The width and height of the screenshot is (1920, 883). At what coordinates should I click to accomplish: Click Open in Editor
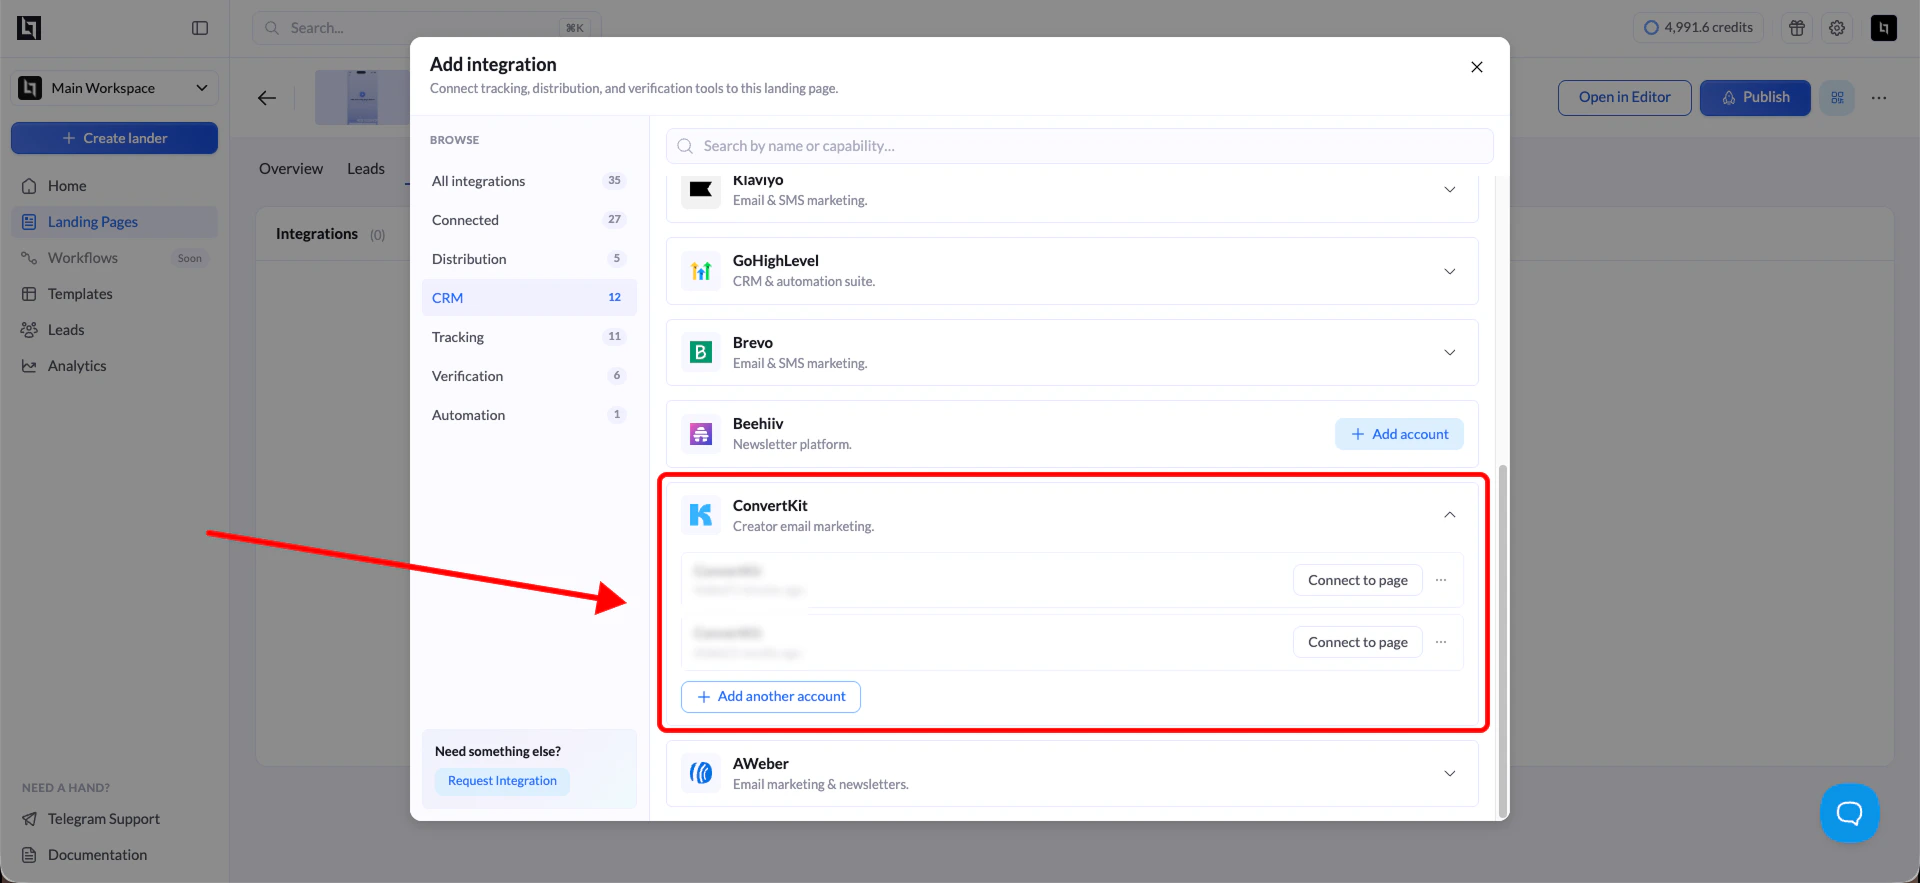point(1624,98)
